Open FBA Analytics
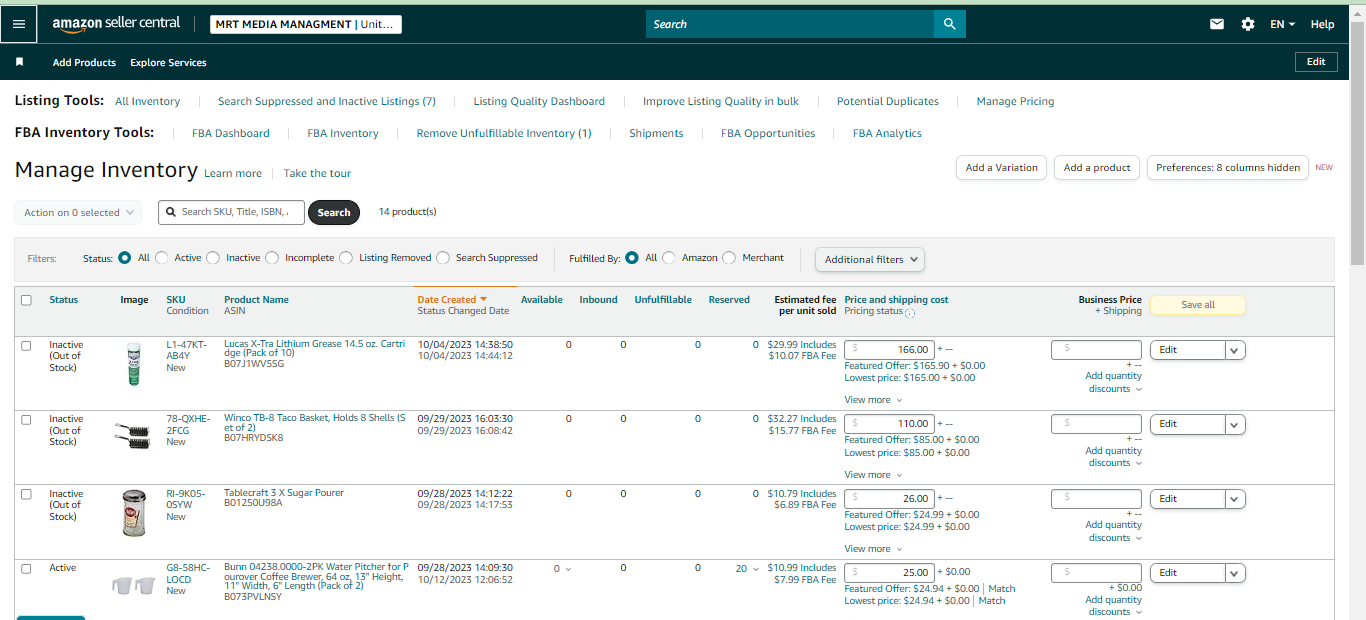1366x620 pixels. tap(887, 133)
